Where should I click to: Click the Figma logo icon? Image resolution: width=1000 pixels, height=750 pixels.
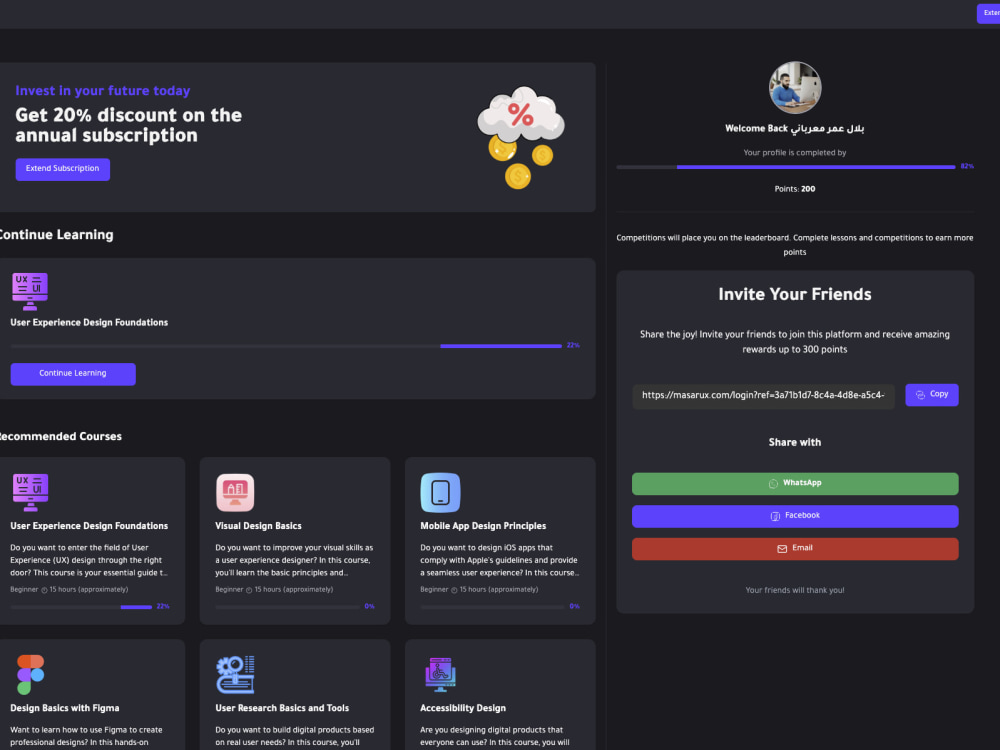click(x=30, y=674)
